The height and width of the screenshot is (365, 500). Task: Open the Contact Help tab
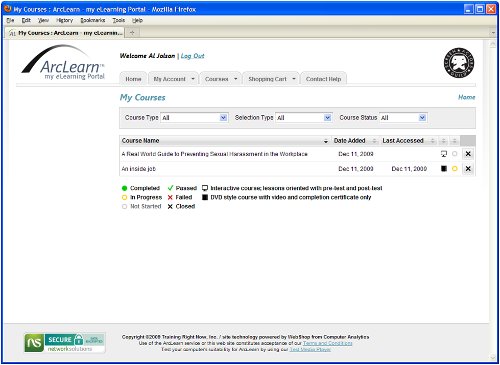pyautogui.click(x=323, y=79)
